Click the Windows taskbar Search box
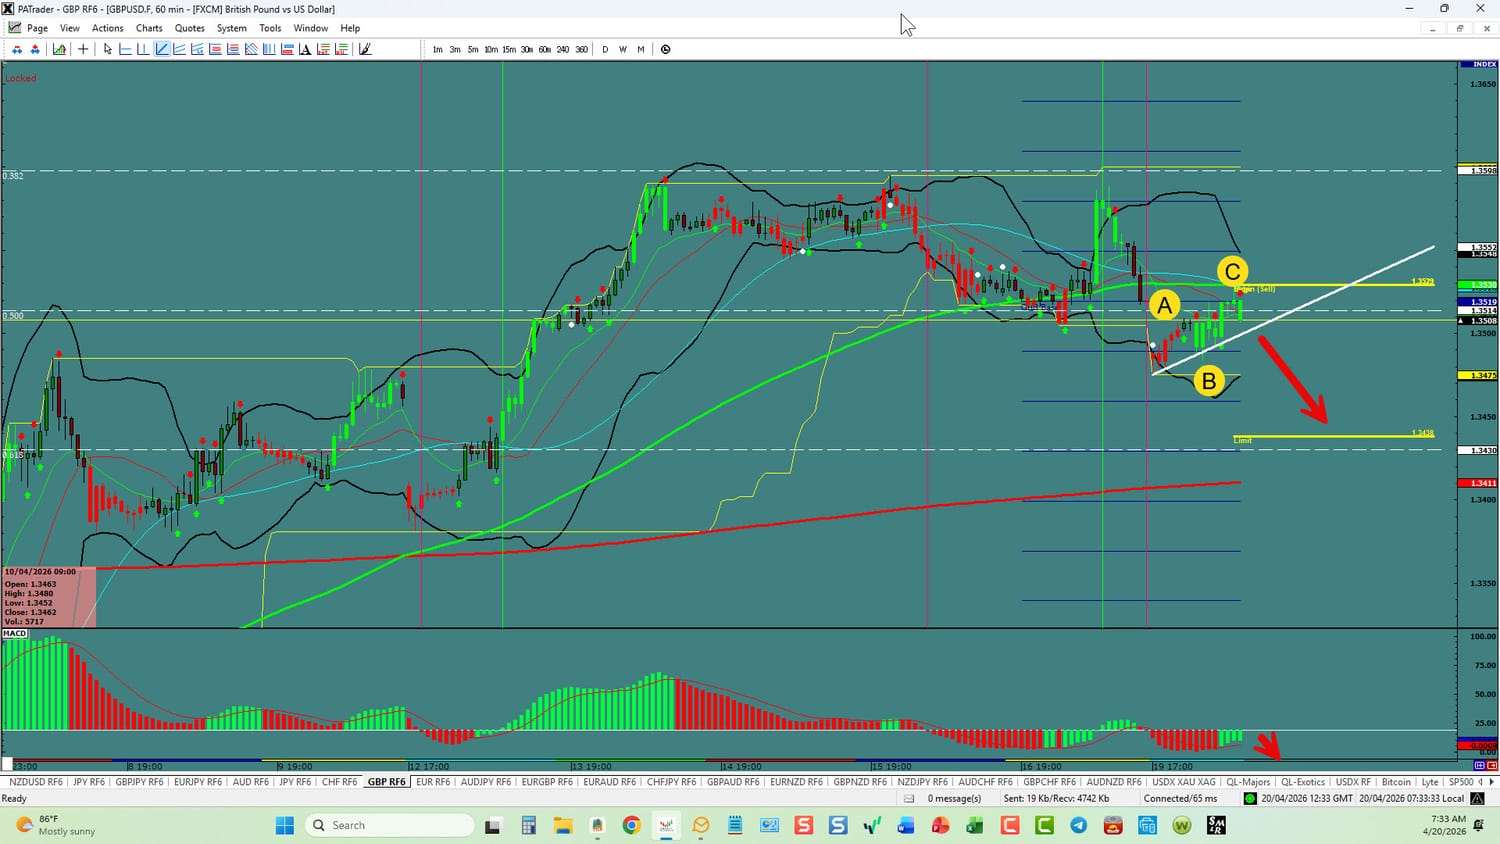Image resolution: width=1500 pixels, height=844 pixels. click(x=390, y=825)
